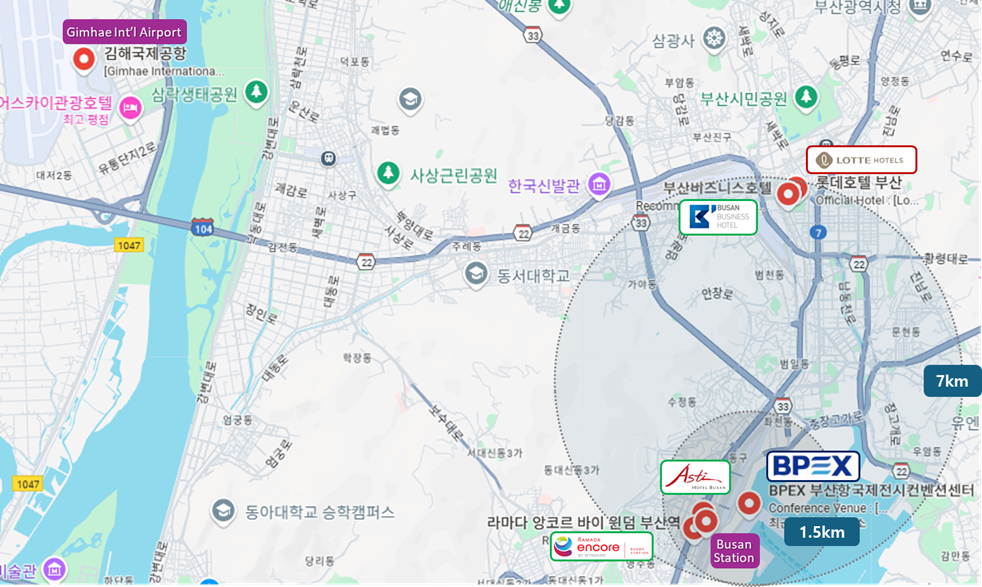The width and height of the screenshot is (982, 587).
Task: Click the pink hotel bed marker near airport
Action: (x=130, y=109)
